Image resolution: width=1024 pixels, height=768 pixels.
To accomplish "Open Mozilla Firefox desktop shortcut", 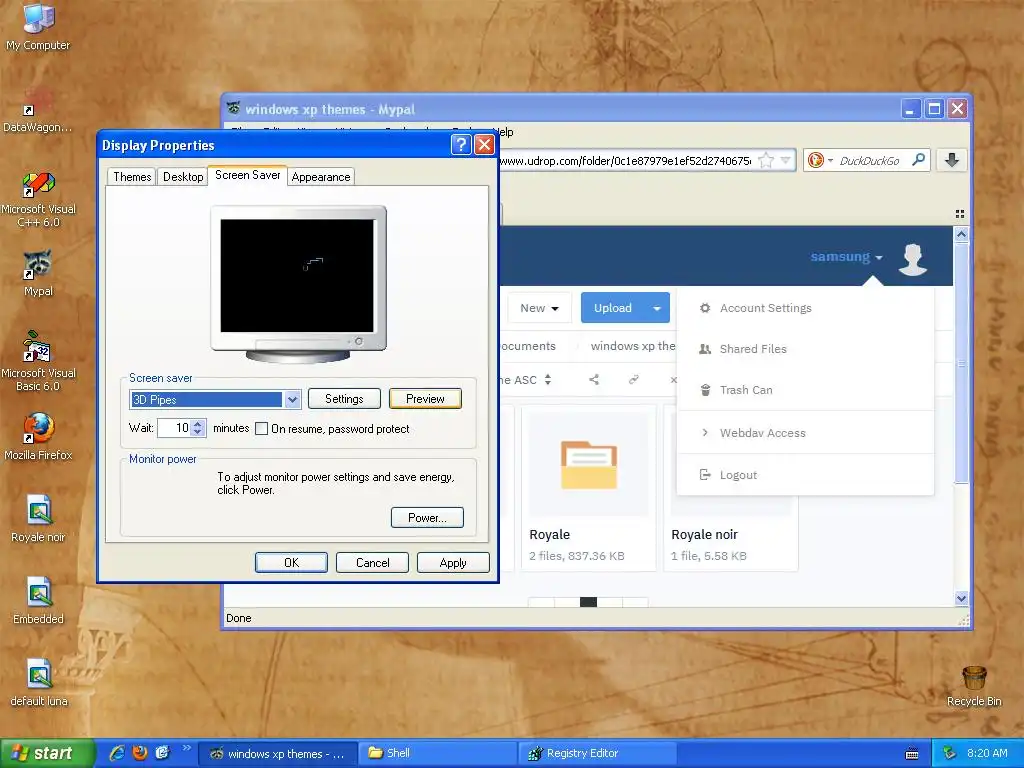I will (x=38, y=436).
